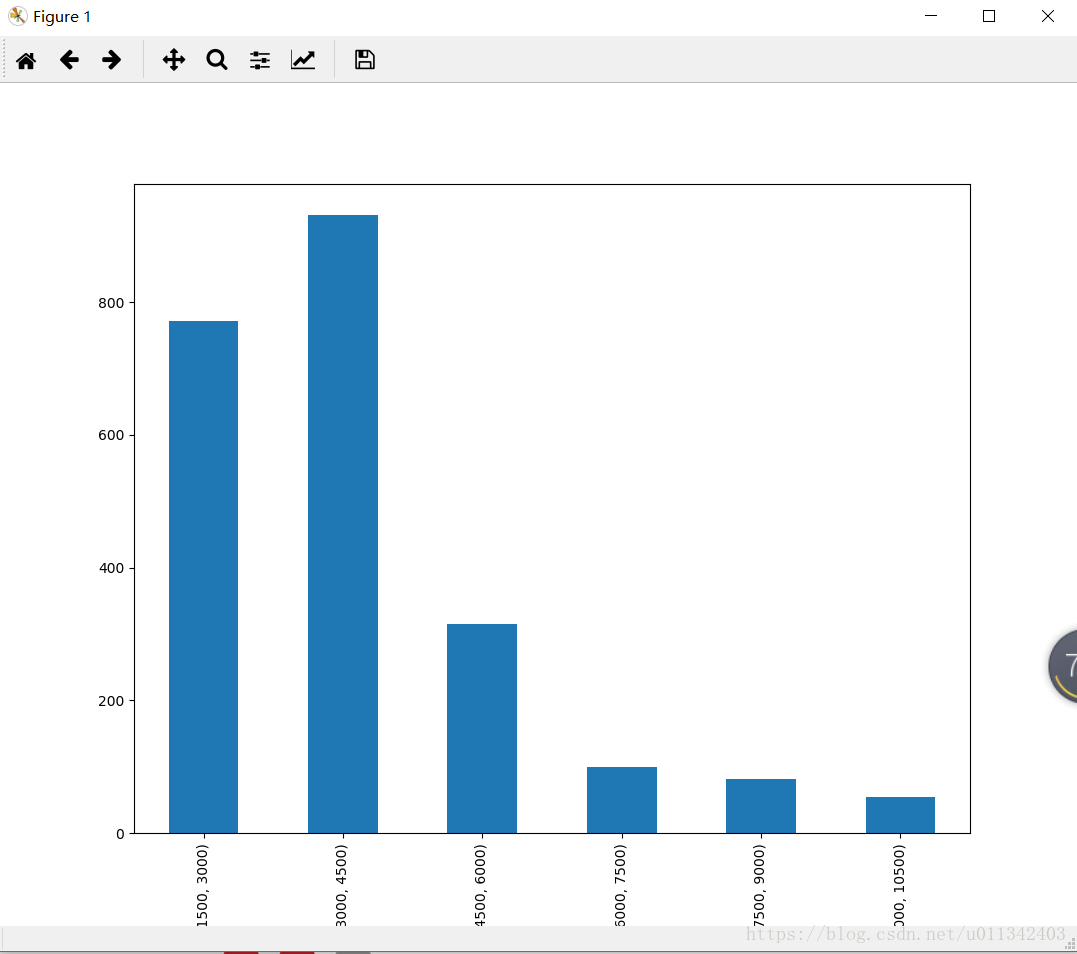
Task: Maximize the Figure 1 window
Action: pos(989,16)
